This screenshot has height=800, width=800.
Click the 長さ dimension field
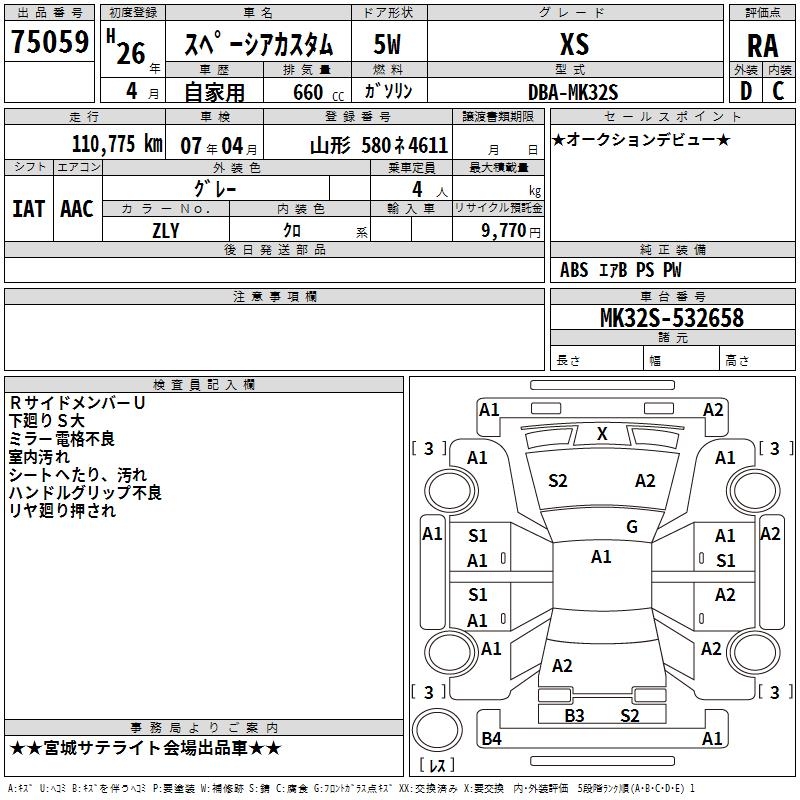pyautogui.click(x=596, y=360)
